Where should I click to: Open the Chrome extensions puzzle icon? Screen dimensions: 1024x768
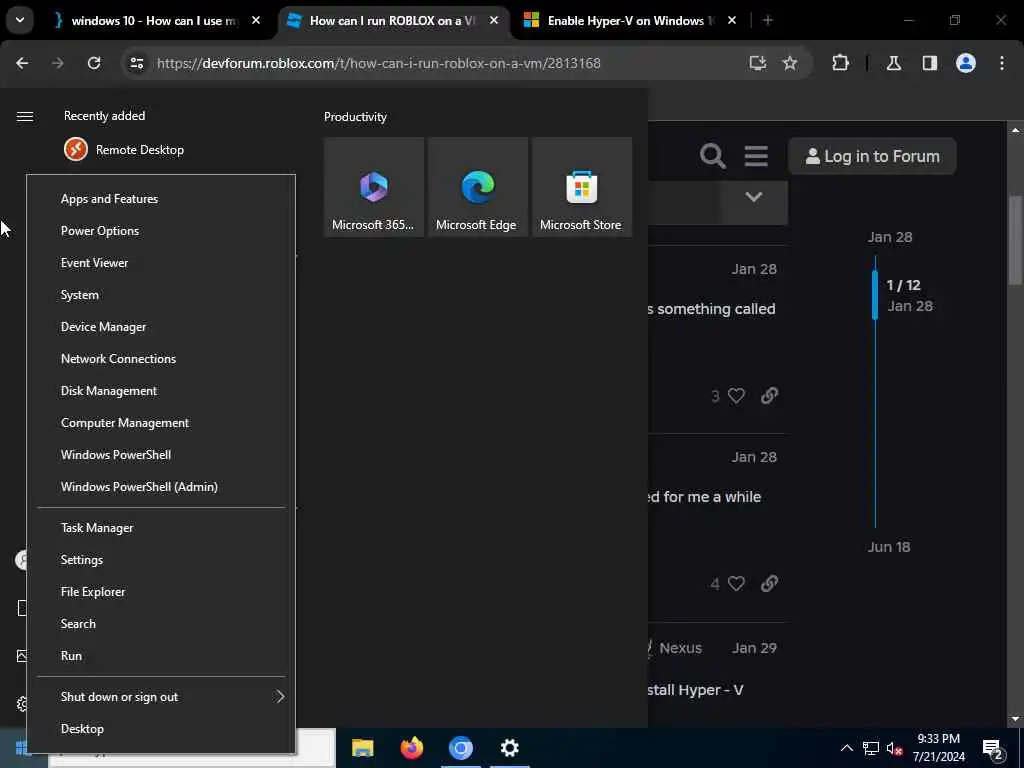[x=840, y=63]
